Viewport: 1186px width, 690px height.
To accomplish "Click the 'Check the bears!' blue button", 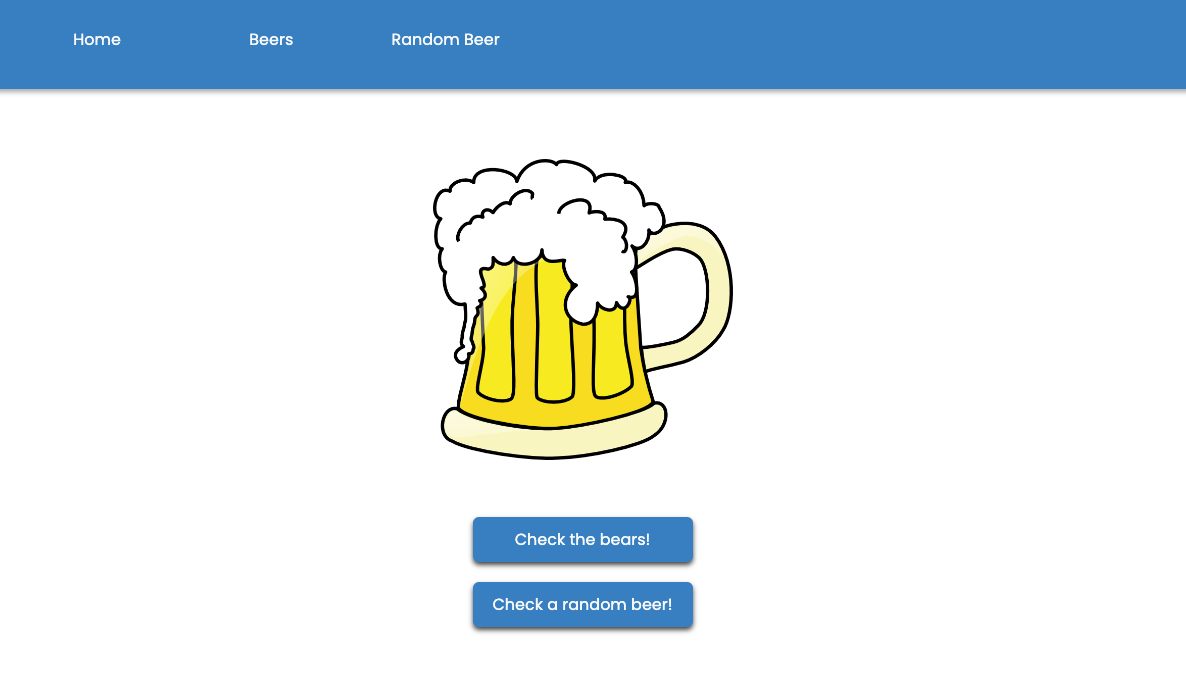I will tap(583, 540).
